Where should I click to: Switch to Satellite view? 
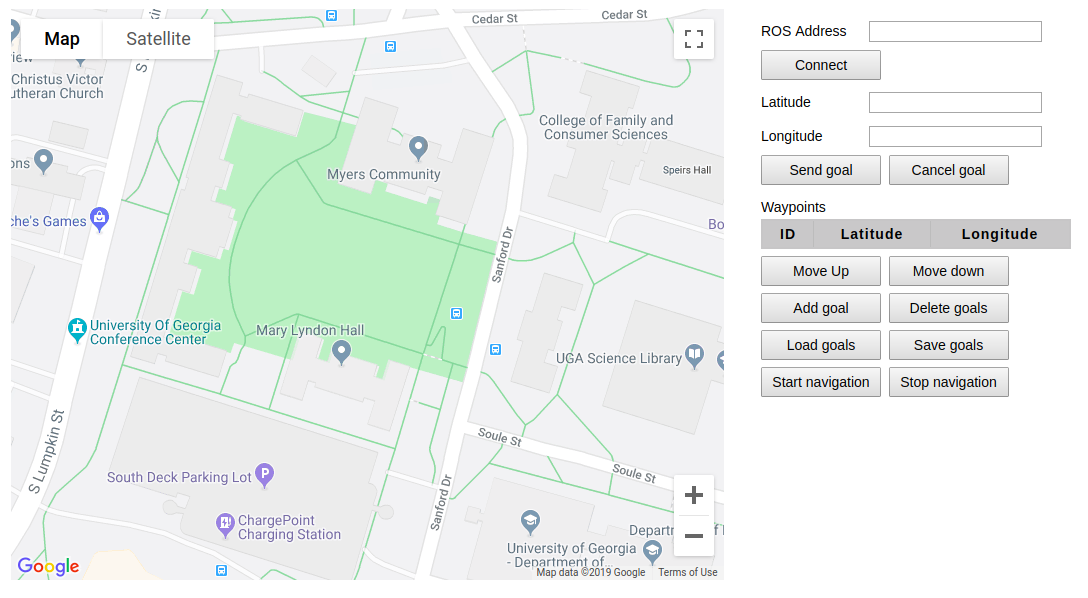coord(158,39)
